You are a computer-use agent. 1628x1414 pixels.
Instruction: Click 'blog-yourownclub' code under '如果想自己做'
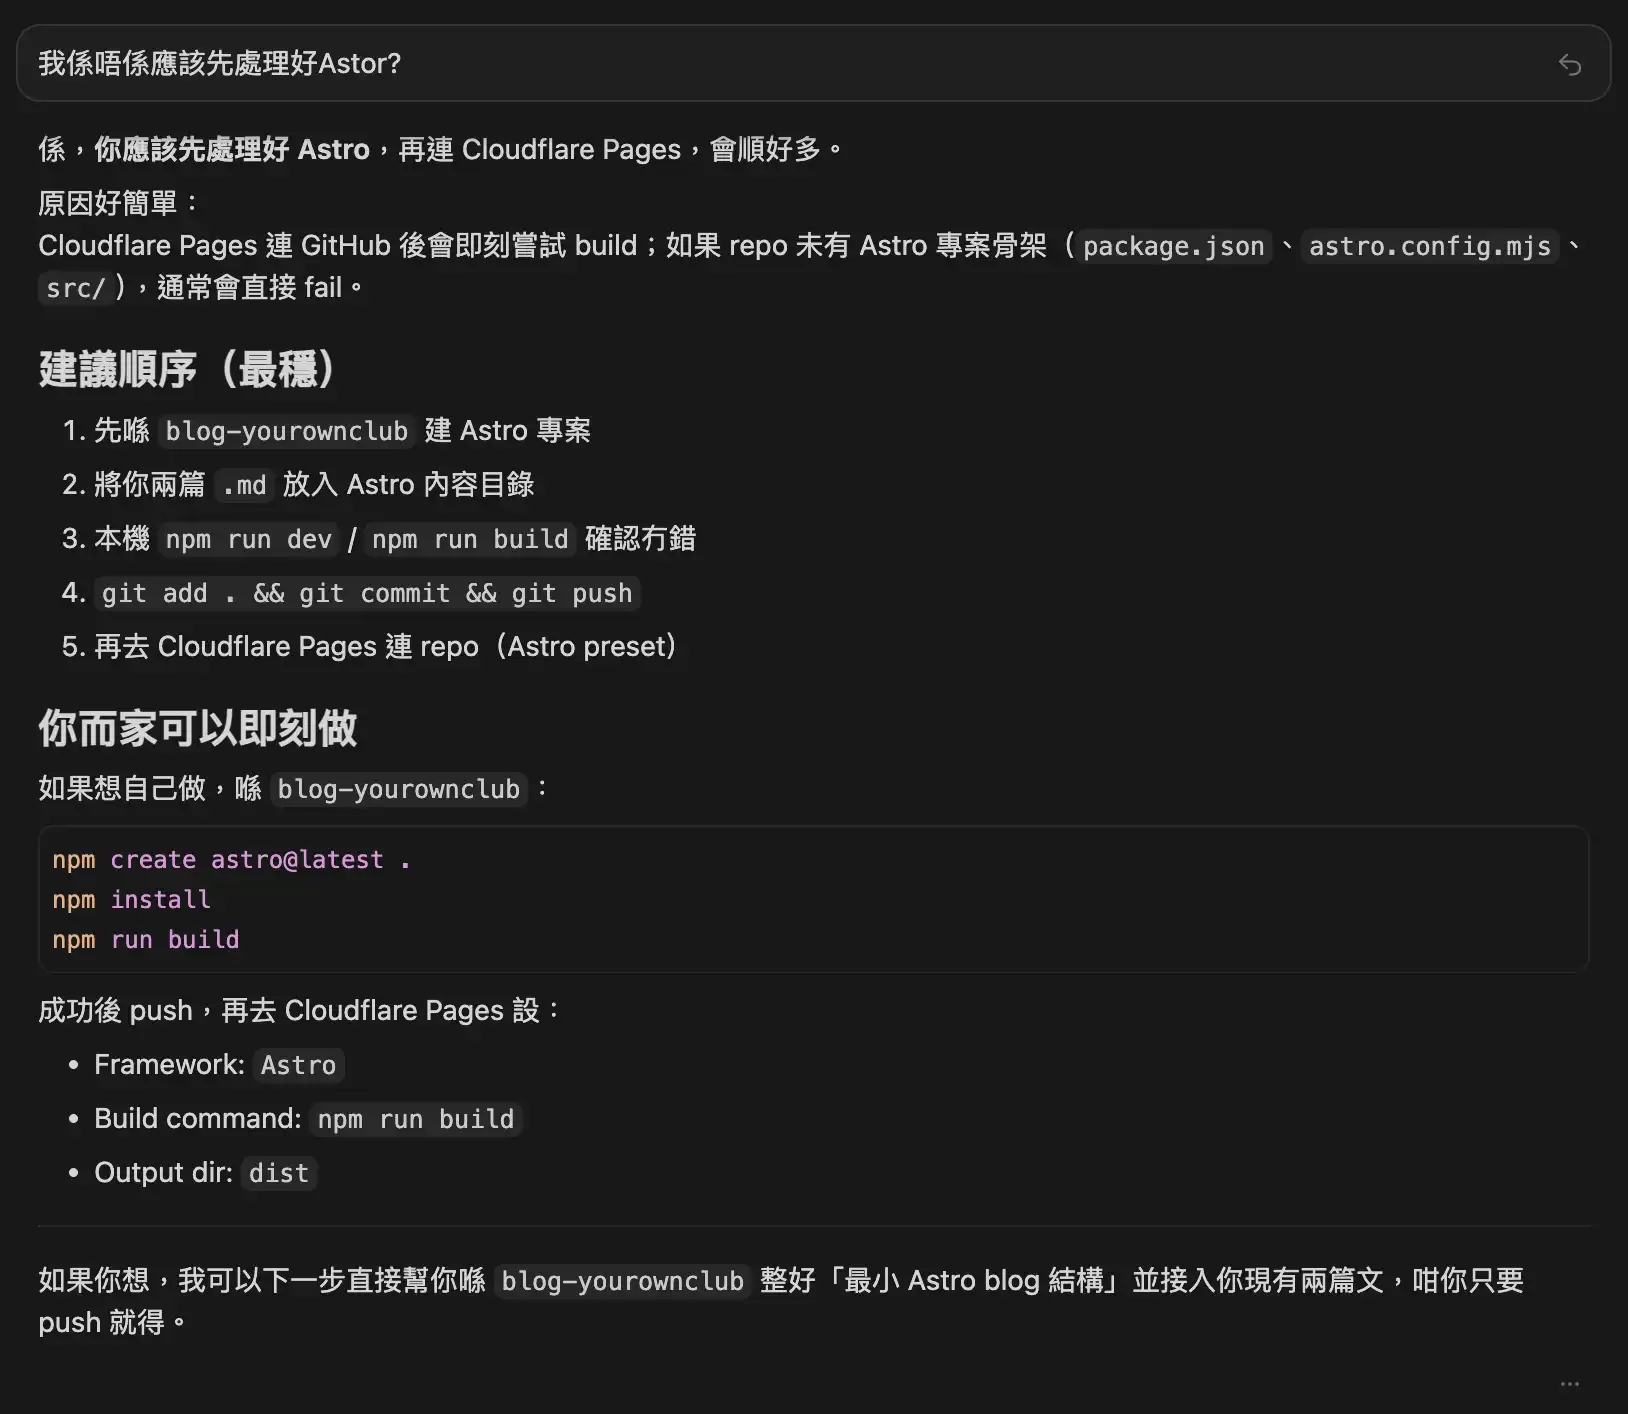point(399,789)
